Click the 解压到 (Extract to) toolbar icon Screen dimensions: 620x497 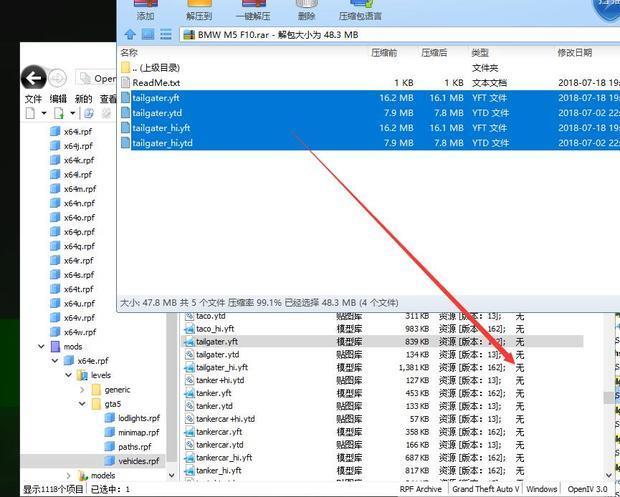tap(198, 10)
